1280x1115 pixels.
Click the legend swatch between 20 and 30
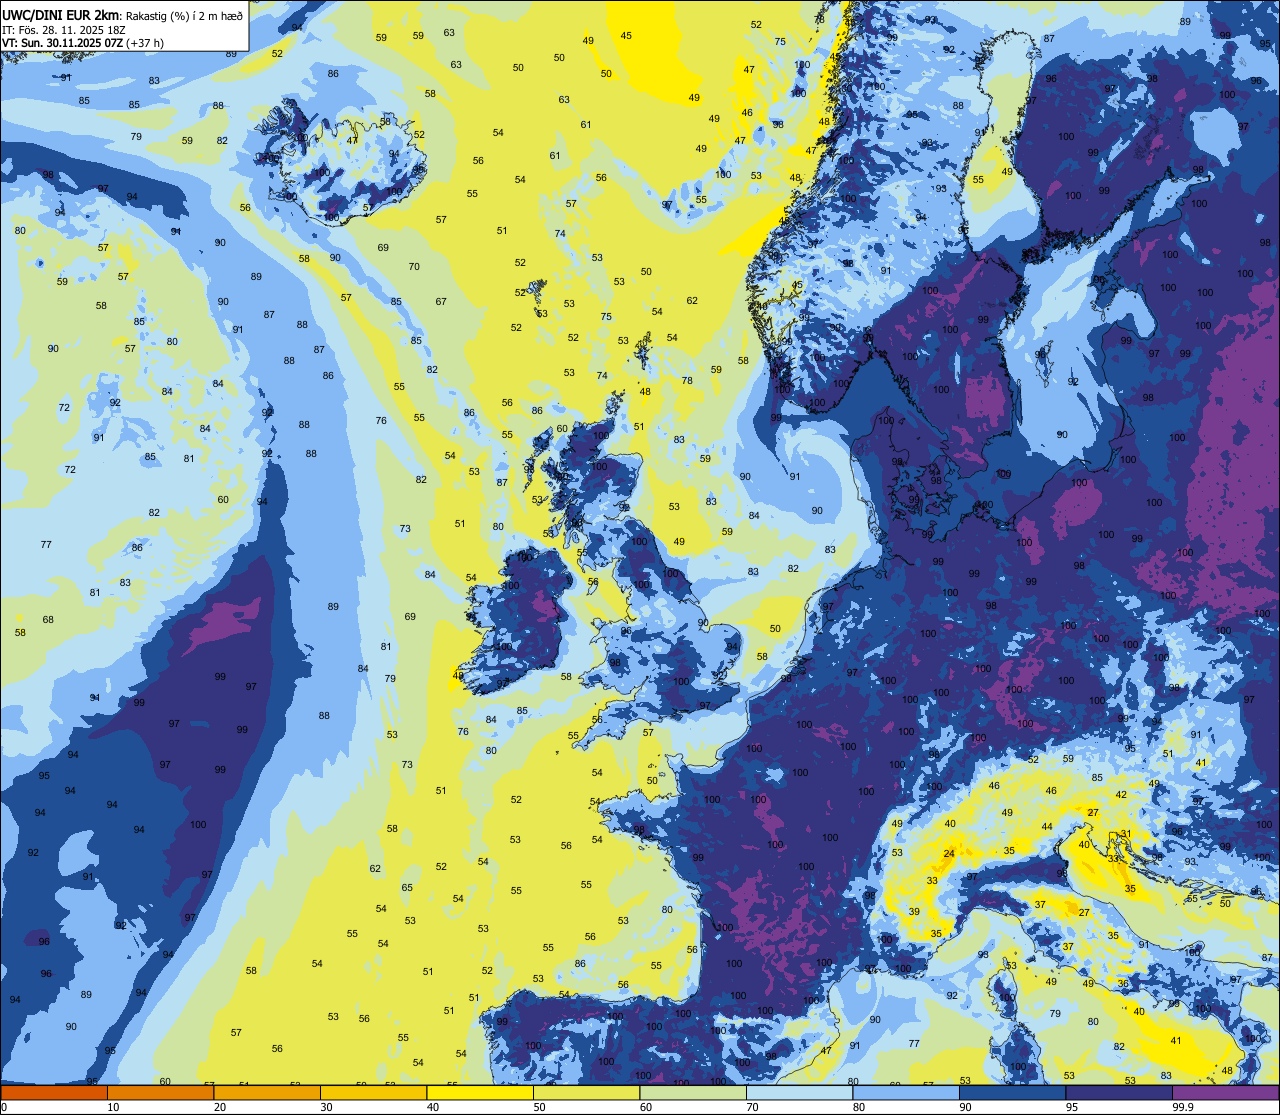tap(267, 1092)
